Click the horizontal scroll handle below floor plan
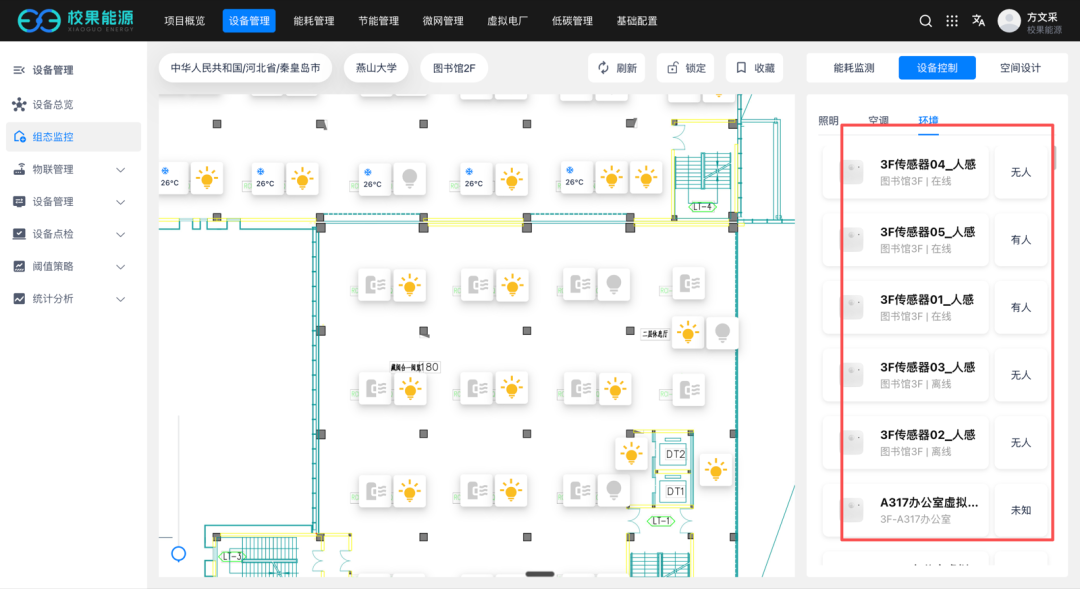This screenshot has height=589, width=1080. point(540,574)
